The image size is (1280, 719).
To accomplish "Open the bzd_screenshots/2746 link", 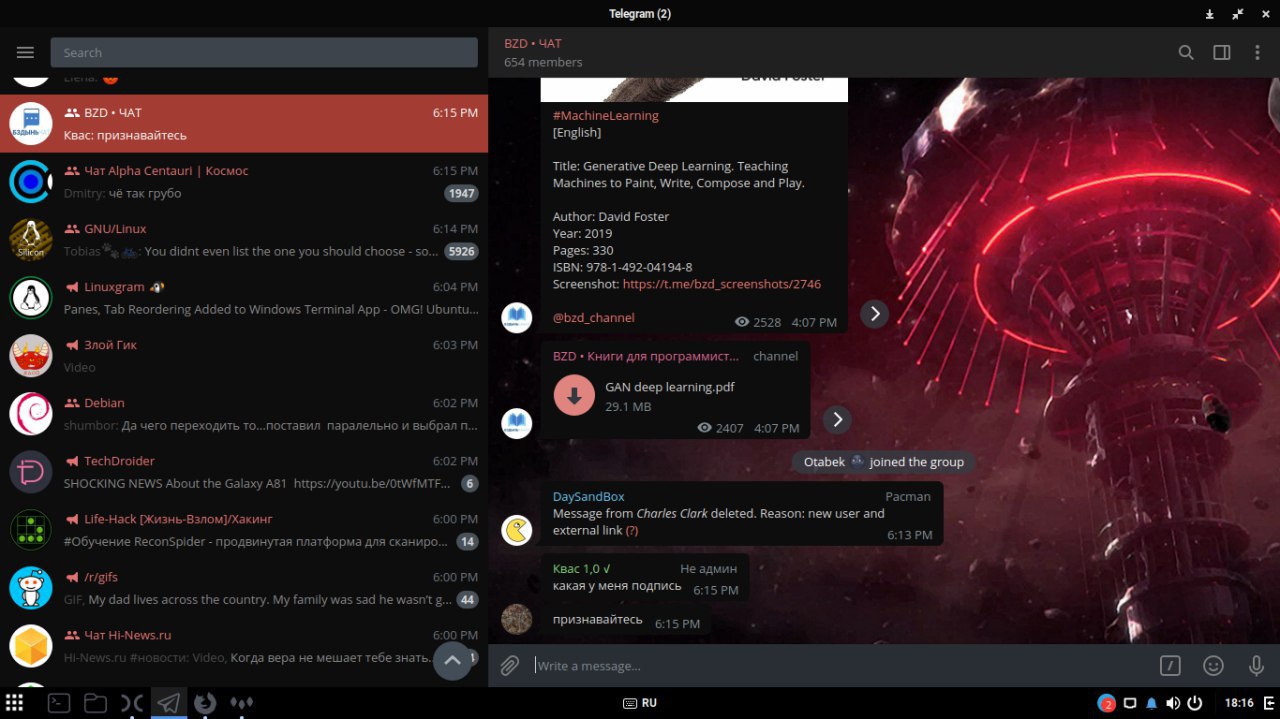I will point(721,284).
